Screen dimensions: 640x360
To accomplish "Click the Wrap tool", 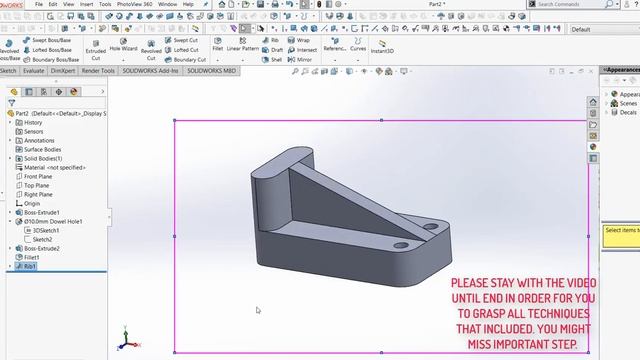I will 299,40.
